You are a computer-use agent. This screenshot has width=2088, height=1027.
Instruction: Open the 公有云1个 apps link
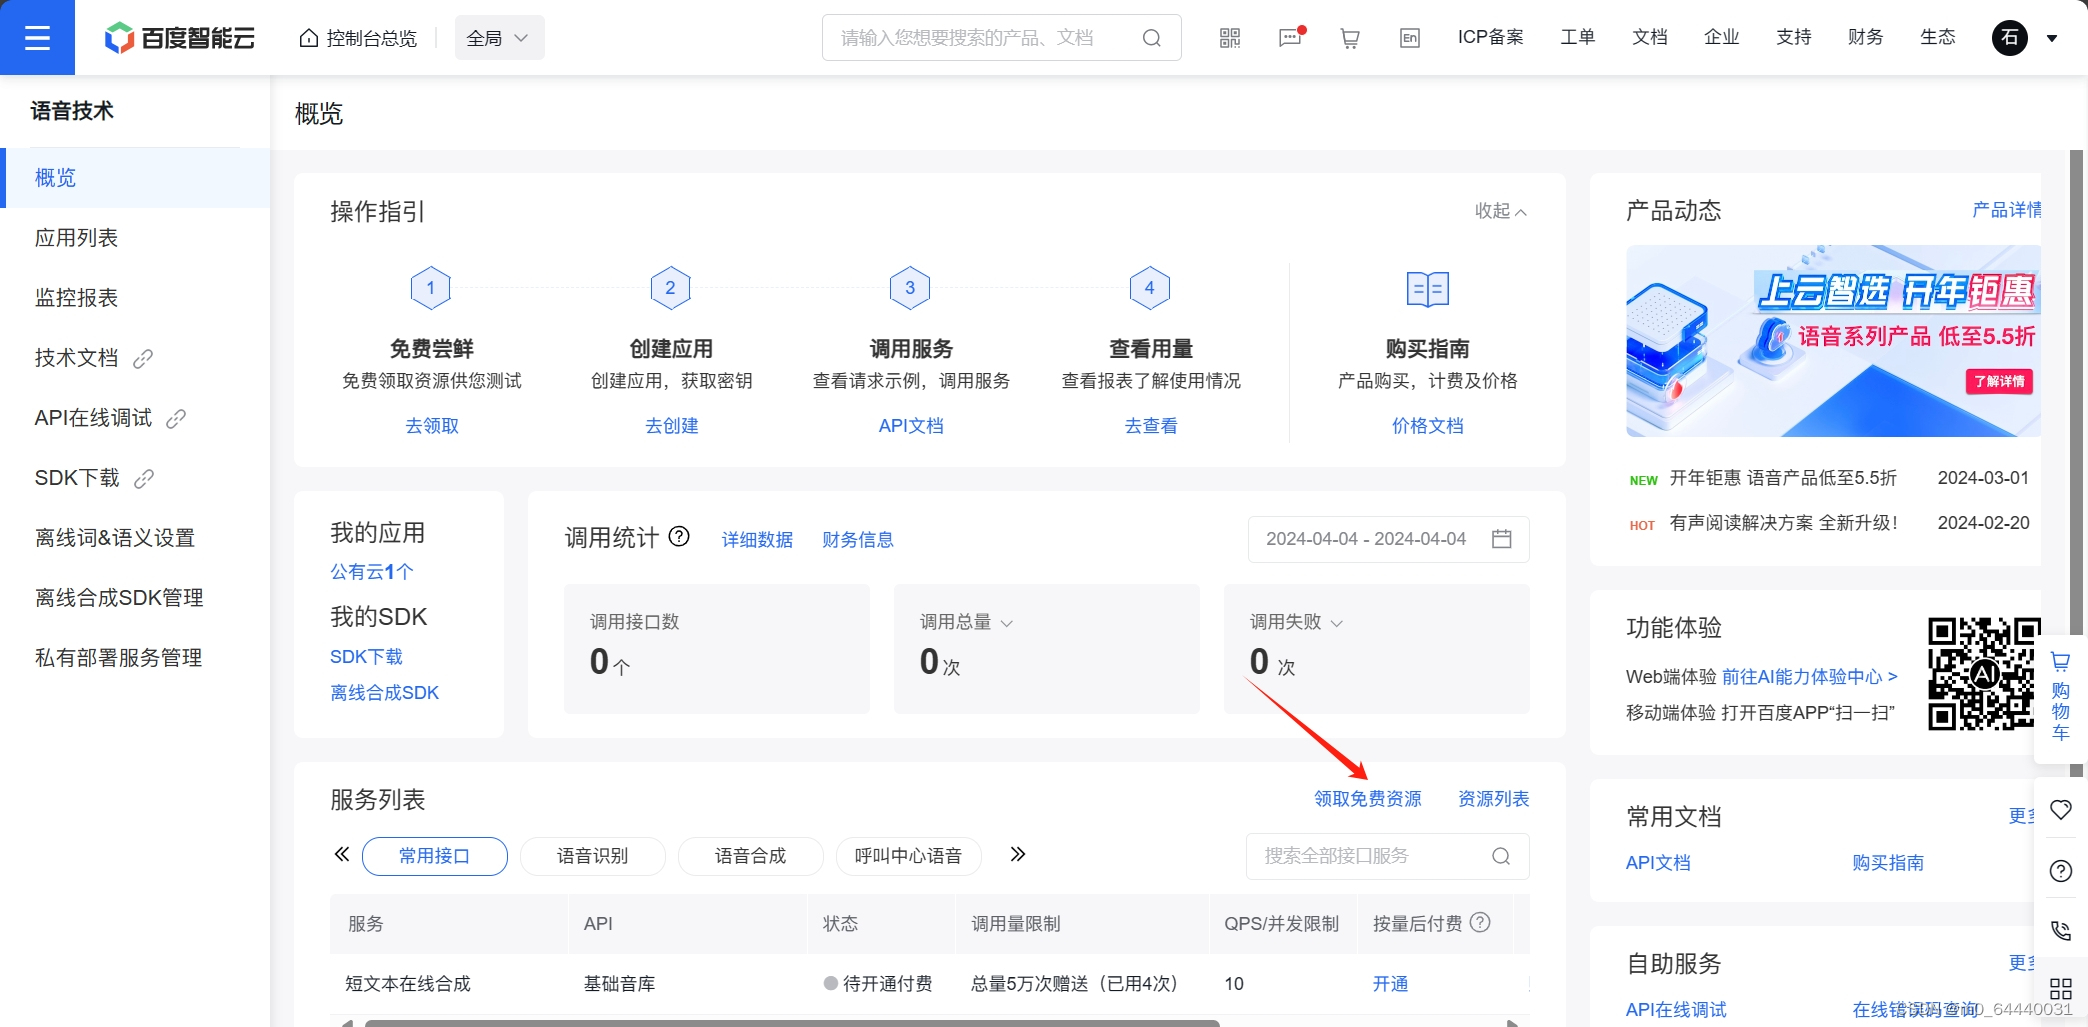click(x=372, y=572)
